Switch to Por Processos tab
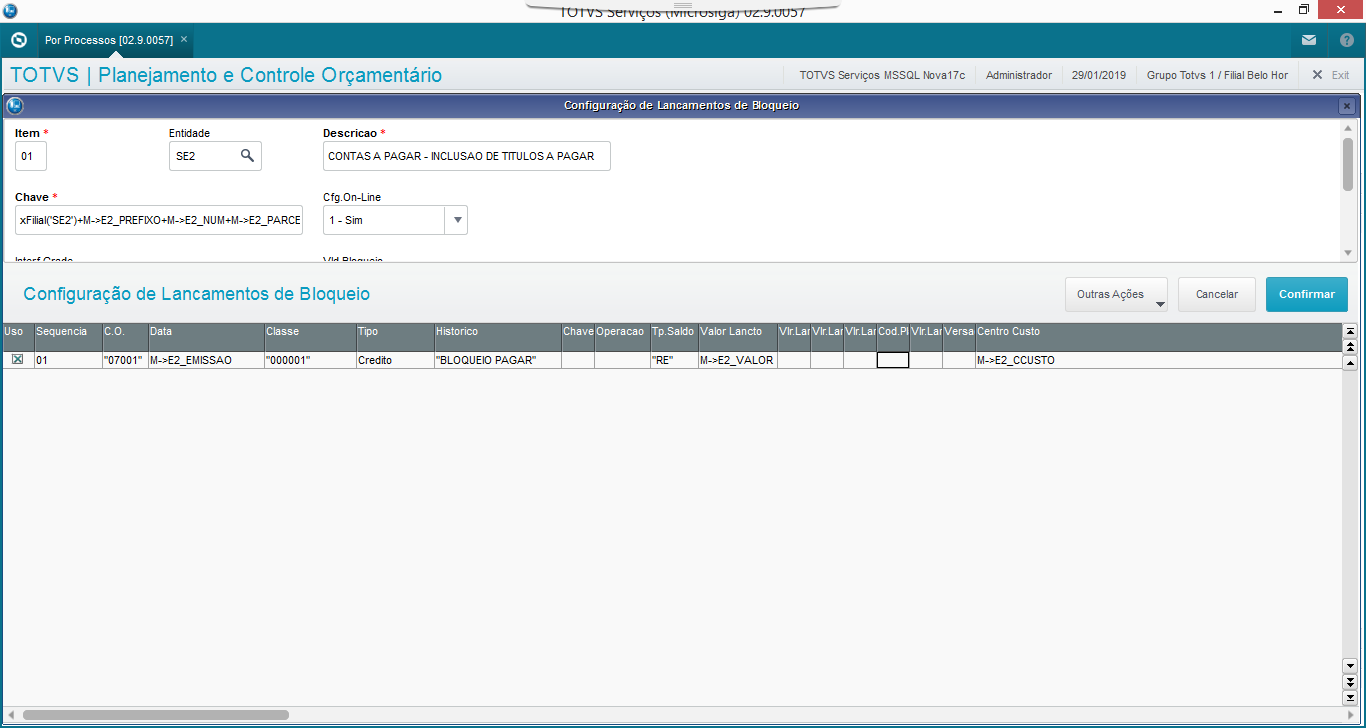 (x=109, y=40)
